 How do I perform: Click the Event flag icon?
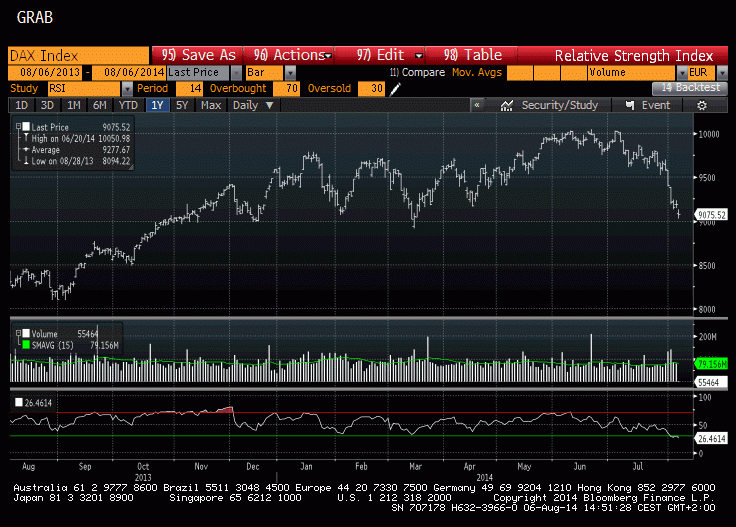coord(630,105)
